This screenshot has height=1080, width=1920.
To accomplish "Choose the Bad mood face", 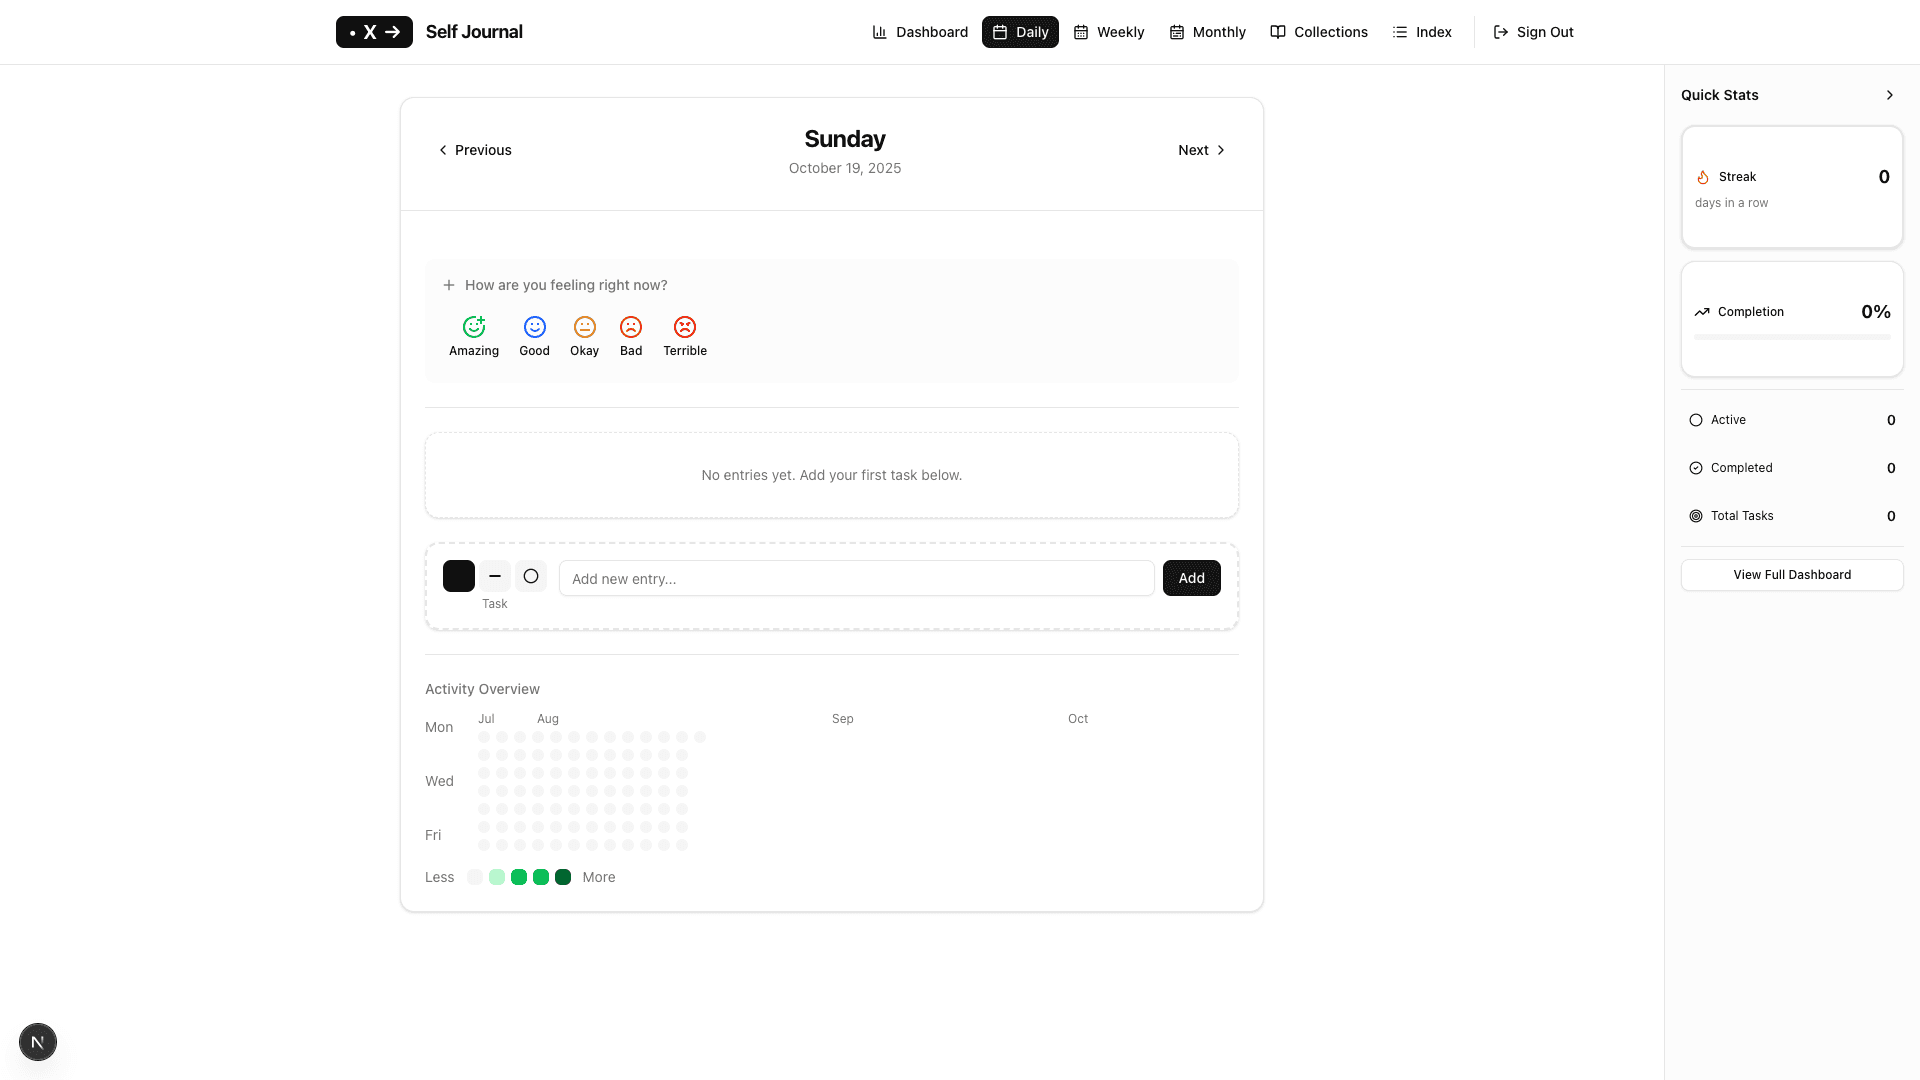I will coord(631,327).
